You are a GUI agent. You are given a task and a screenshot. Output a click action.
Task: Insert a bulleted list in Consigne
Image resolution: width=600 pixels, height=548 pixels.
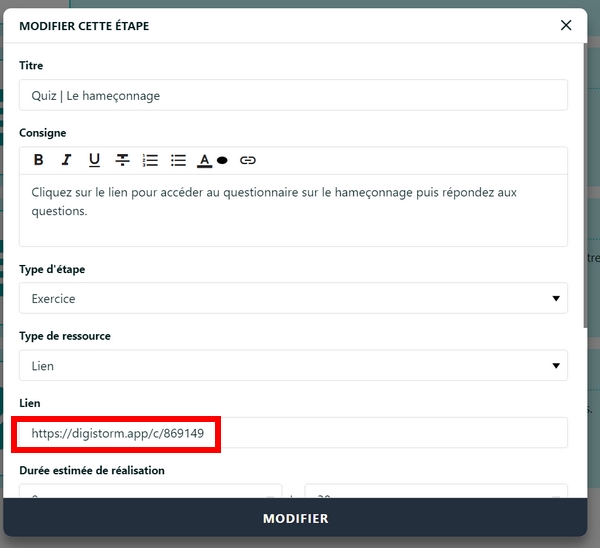[178, 160]
